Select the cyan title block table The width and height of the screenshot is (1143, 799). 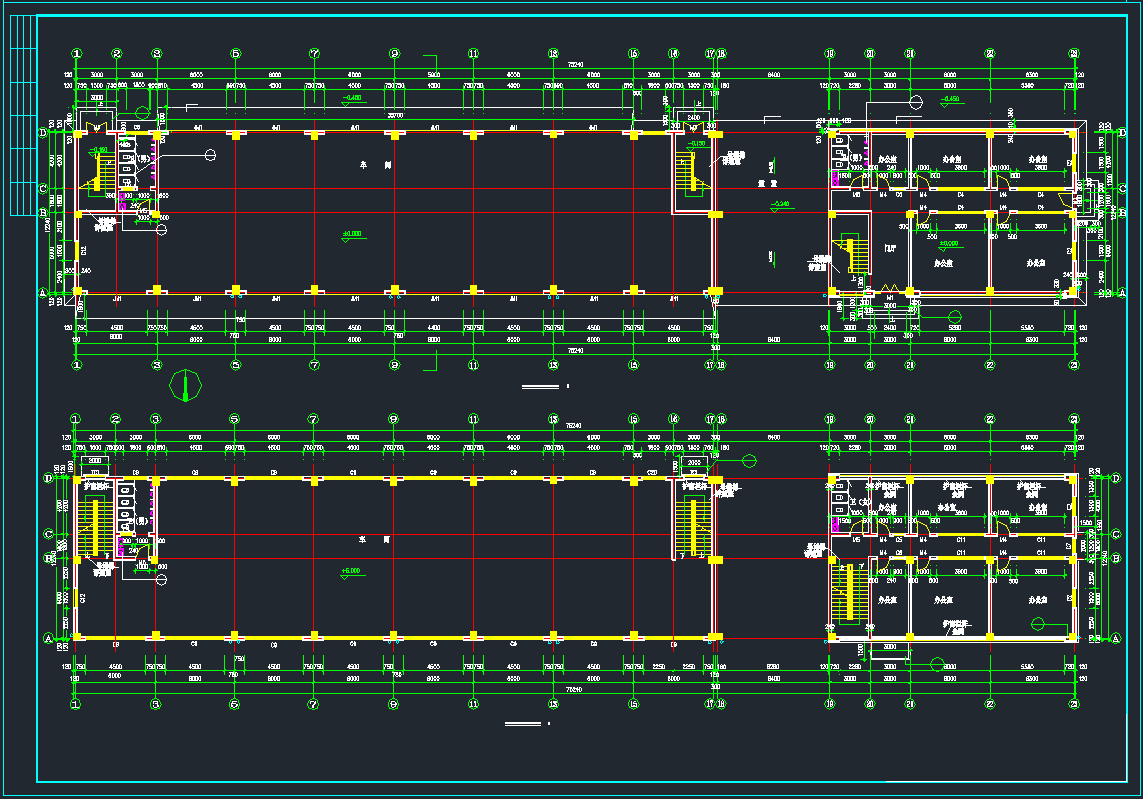pos(23,116)
